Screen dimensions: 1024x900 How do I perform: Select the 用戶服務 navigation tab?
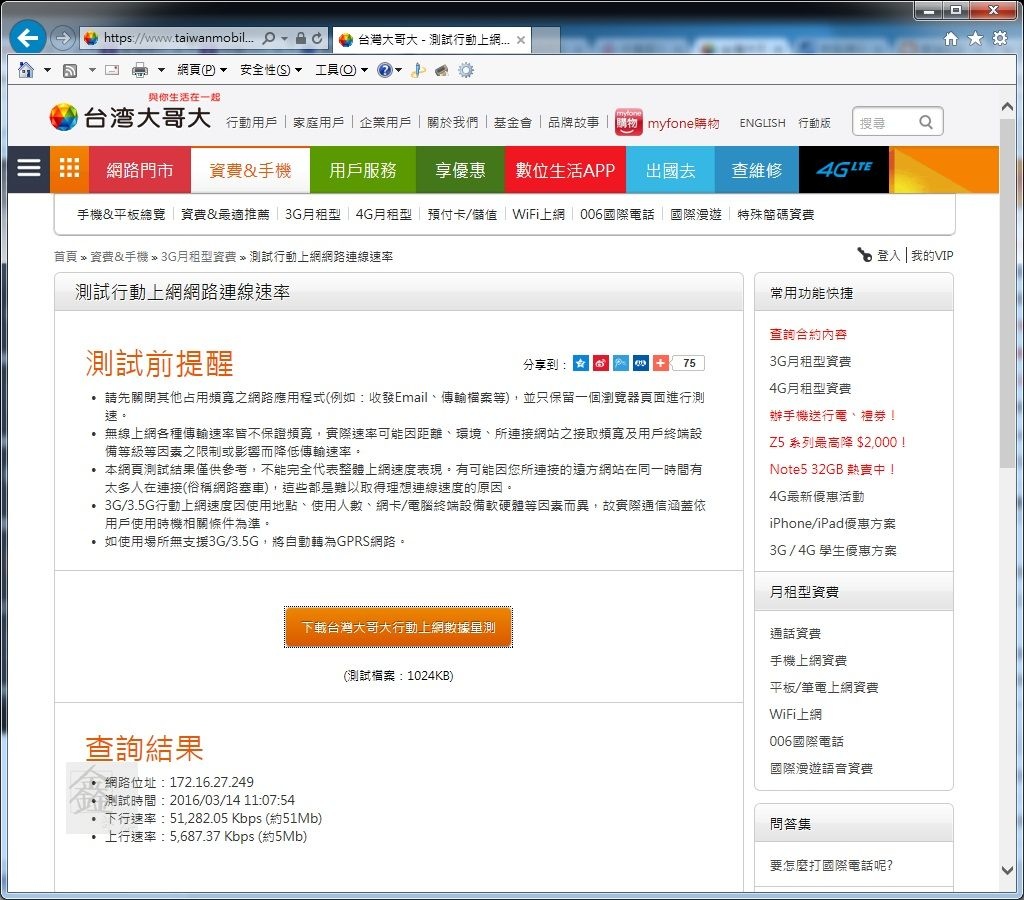pos(362,170)
